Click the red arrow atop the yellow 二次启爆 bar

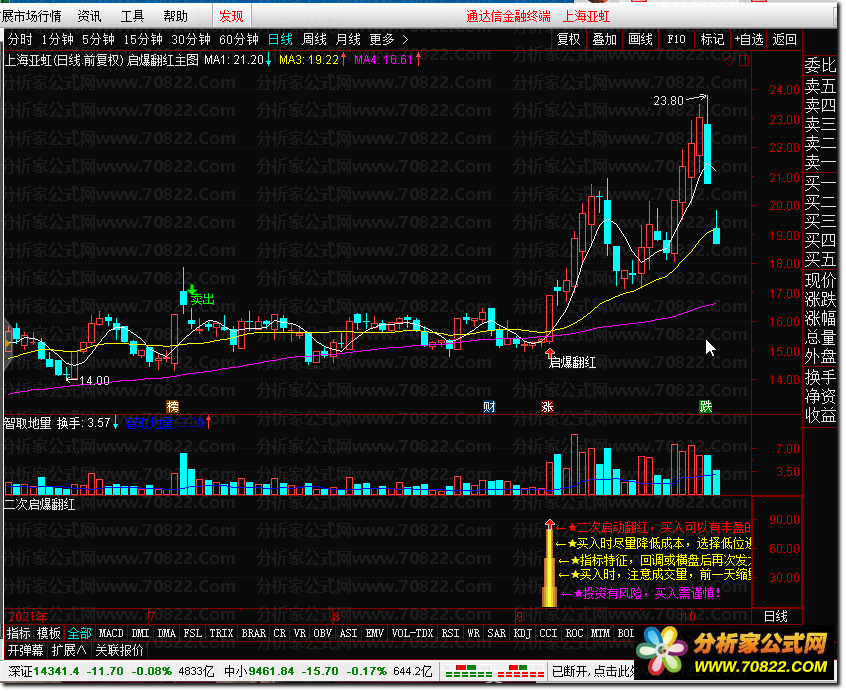pyautogui.click(x=550, y=524)
